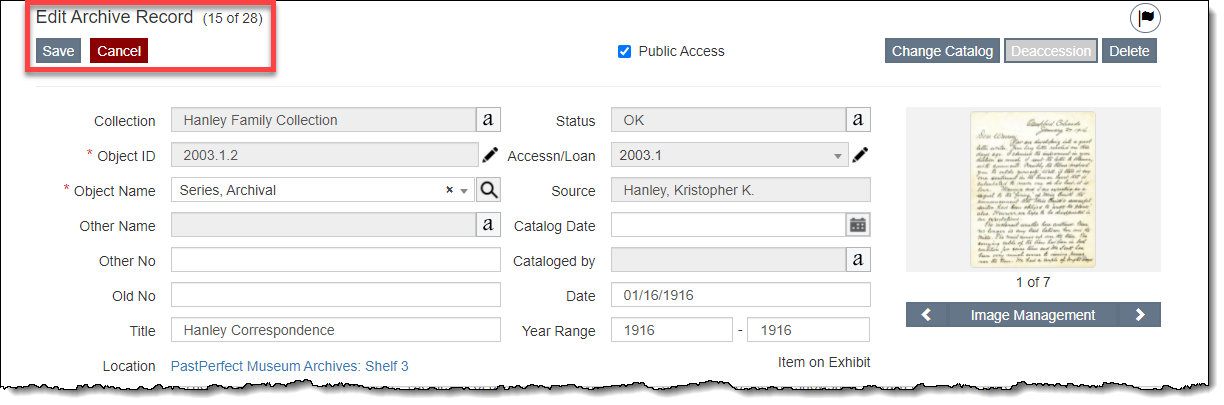Click into the Title input field

coord(335,330)
